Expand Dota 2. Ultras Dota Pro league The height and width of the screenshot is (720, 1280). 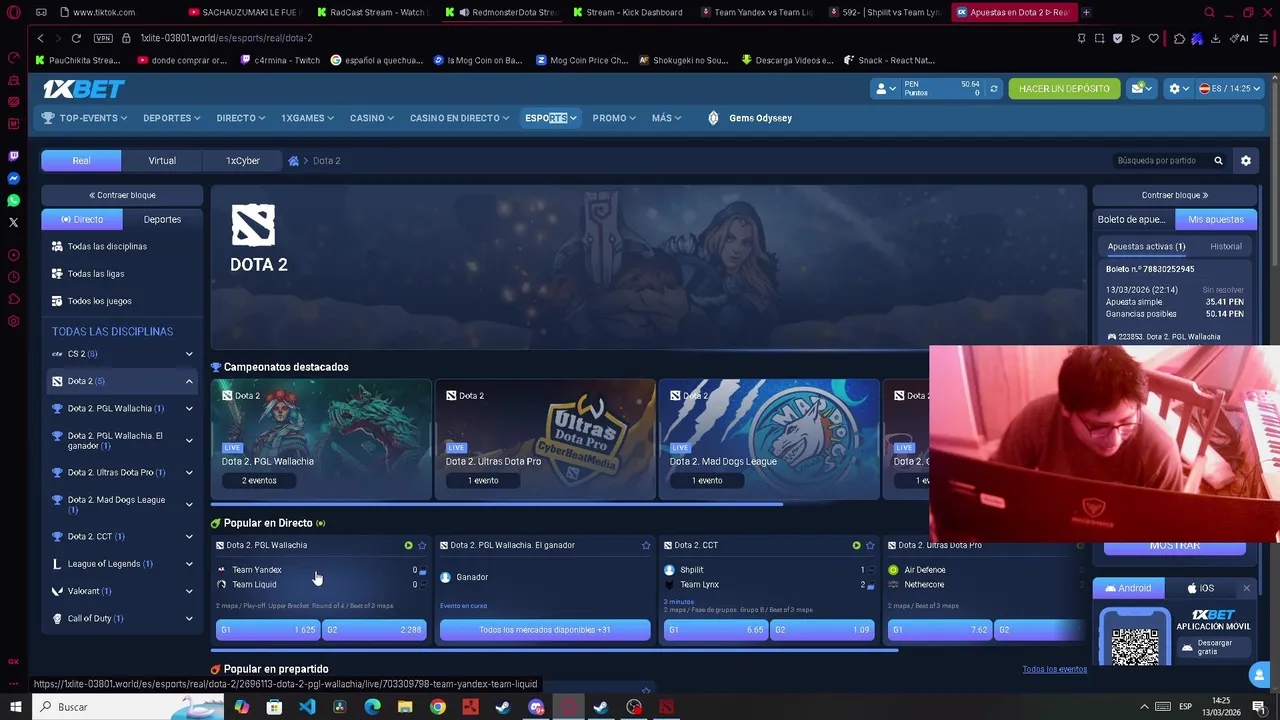tap(189, 472)
